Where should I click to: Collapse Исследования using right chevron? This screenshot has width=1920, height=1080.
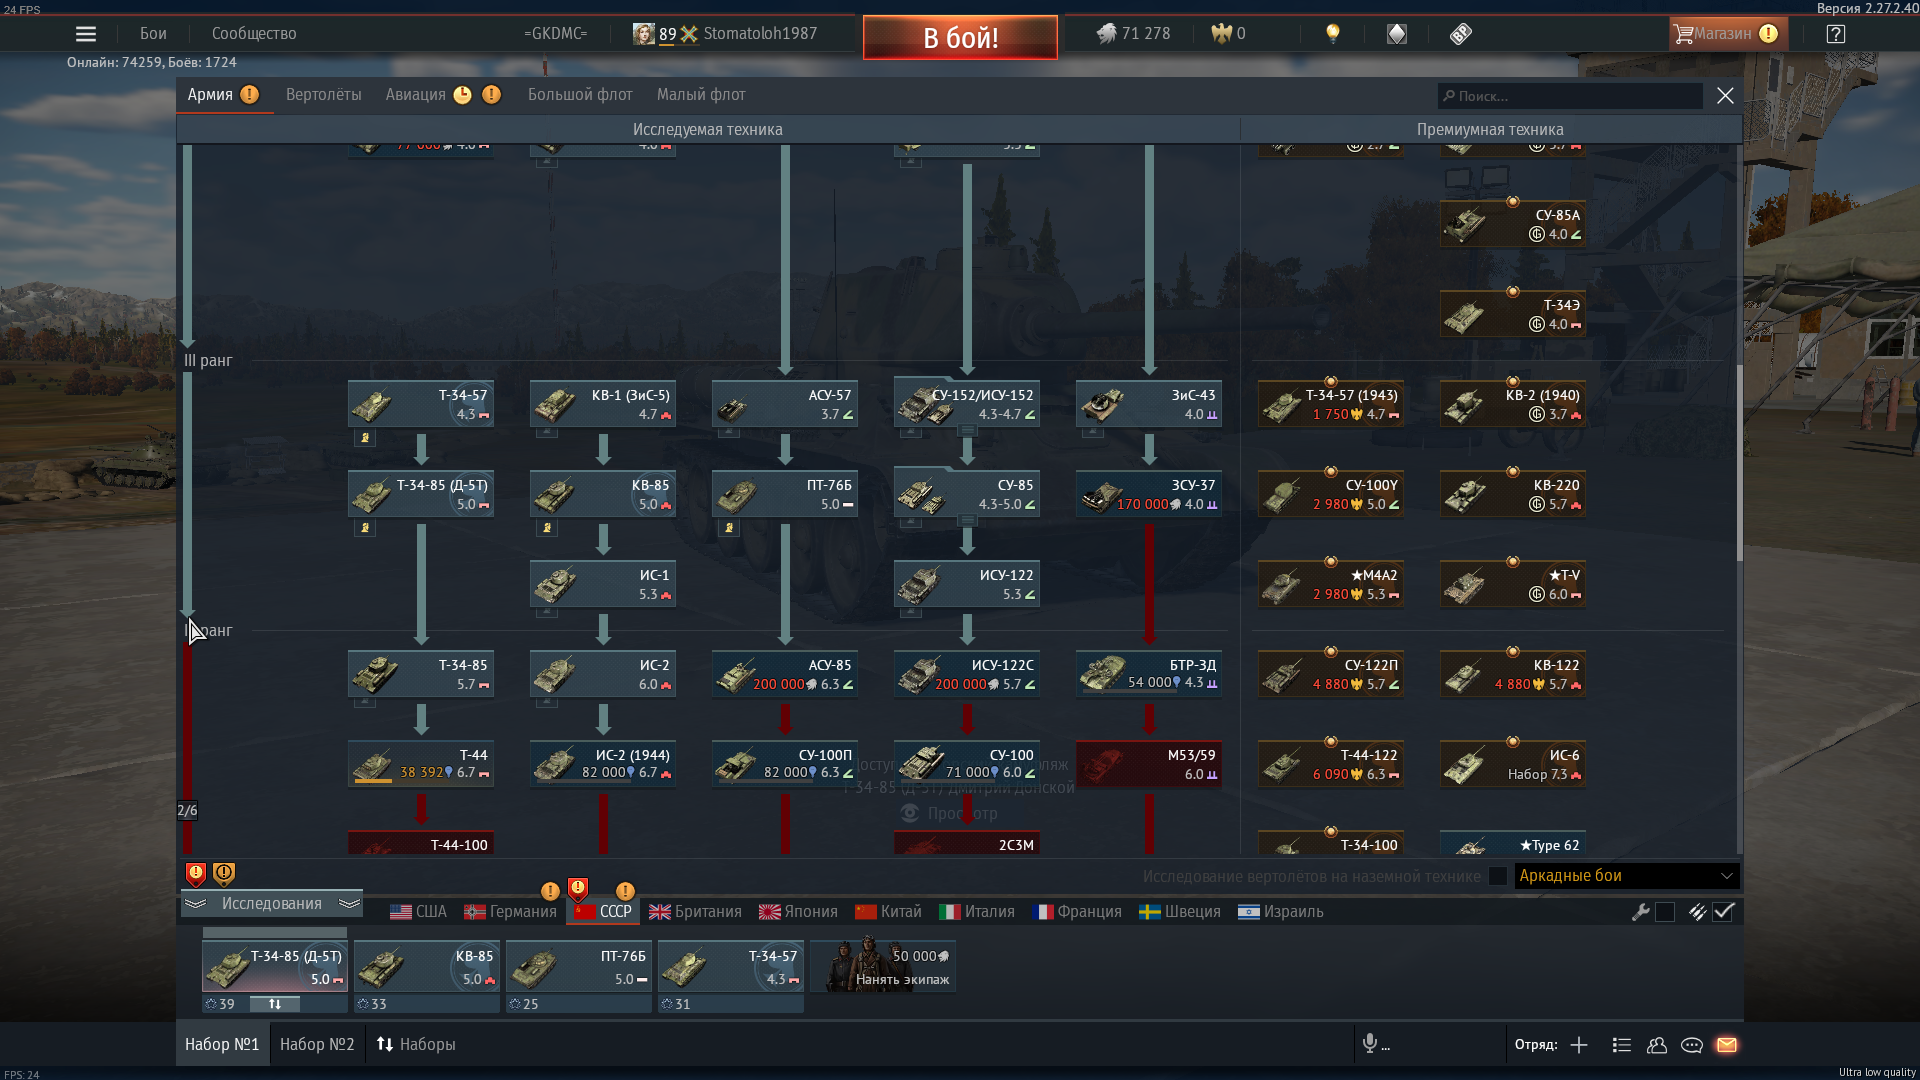pos(349,904)
